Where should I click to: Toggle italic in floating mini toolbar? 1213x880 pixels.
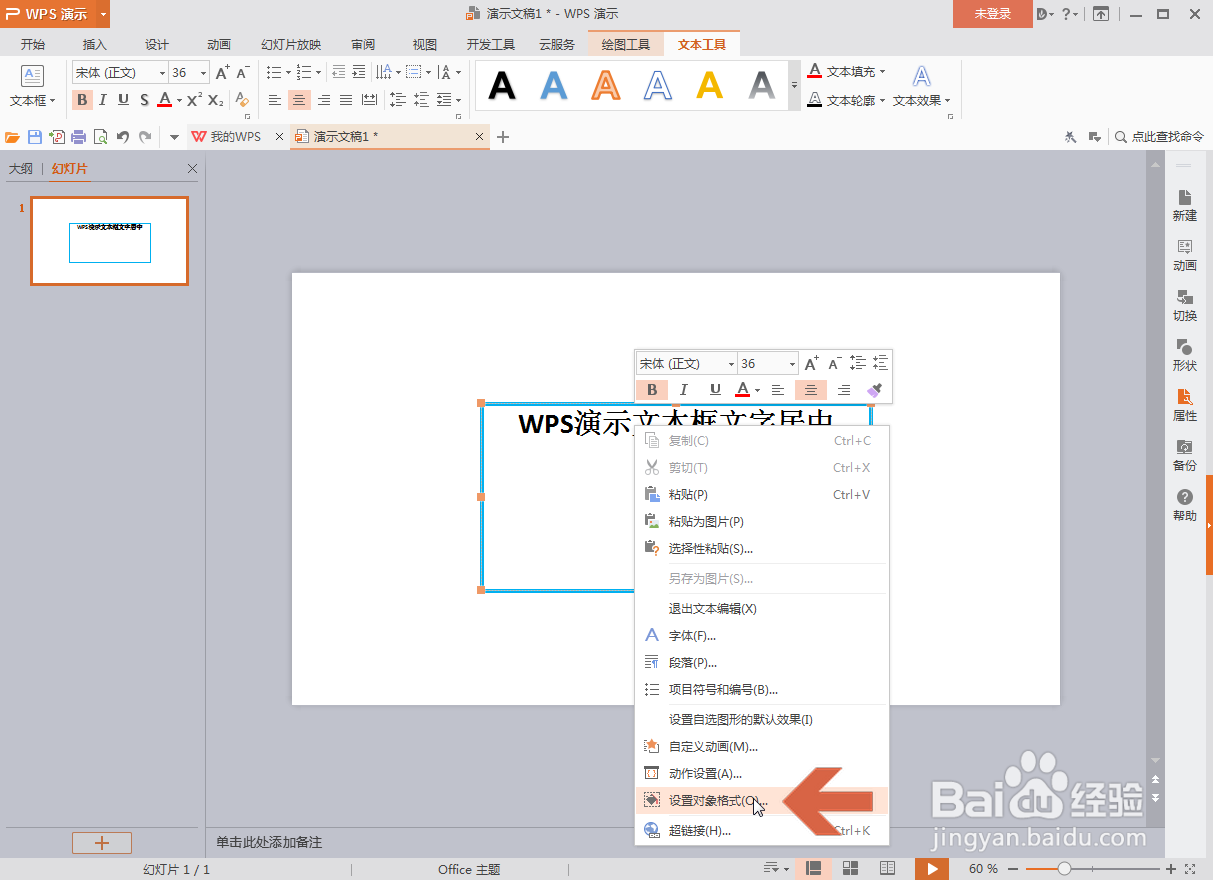[x=684, y=390]
